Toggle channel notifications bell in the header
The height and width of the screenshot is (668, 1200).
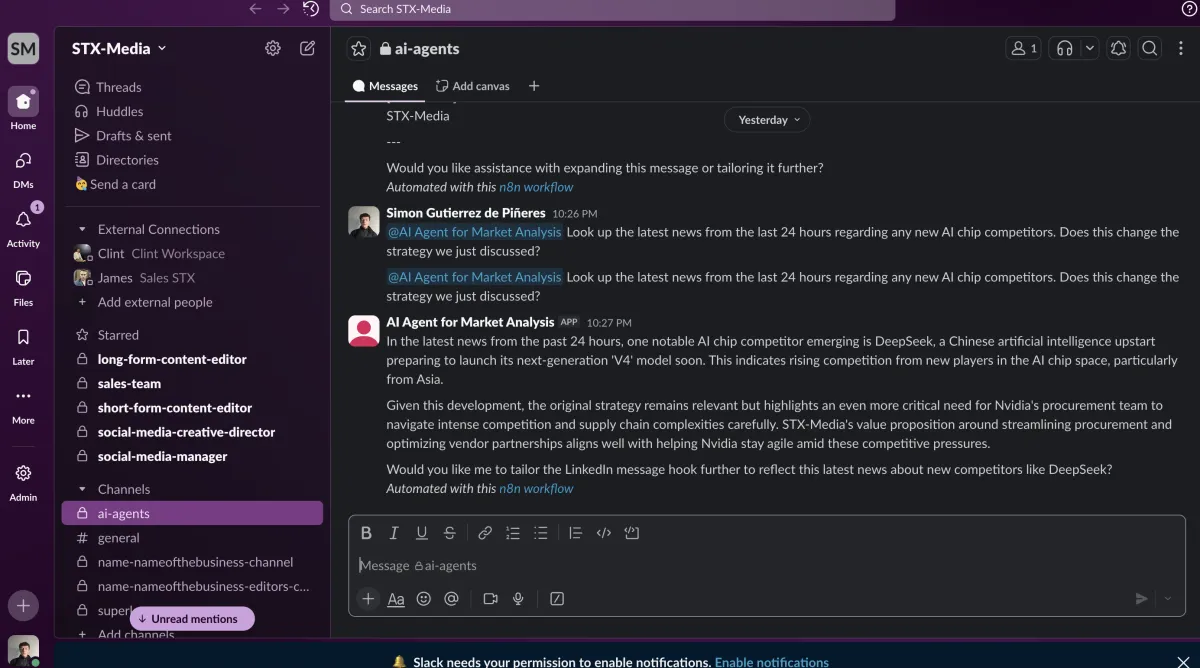pyautogui.click(x=1119, y=48)
